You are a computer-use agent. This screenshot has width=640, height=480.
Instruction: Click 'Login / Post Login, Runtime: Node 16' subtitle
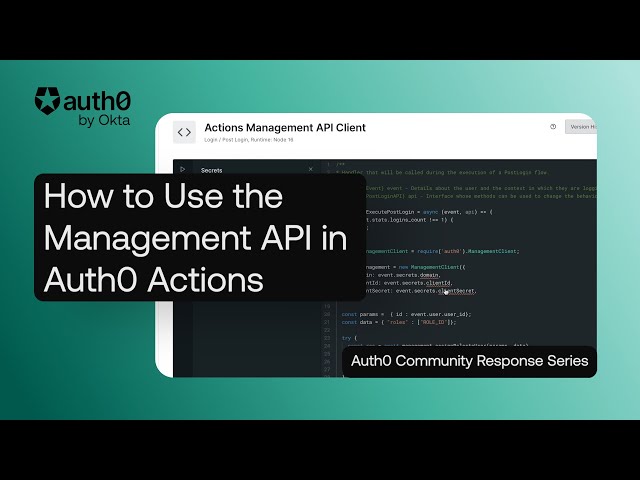tap(249, 140)
